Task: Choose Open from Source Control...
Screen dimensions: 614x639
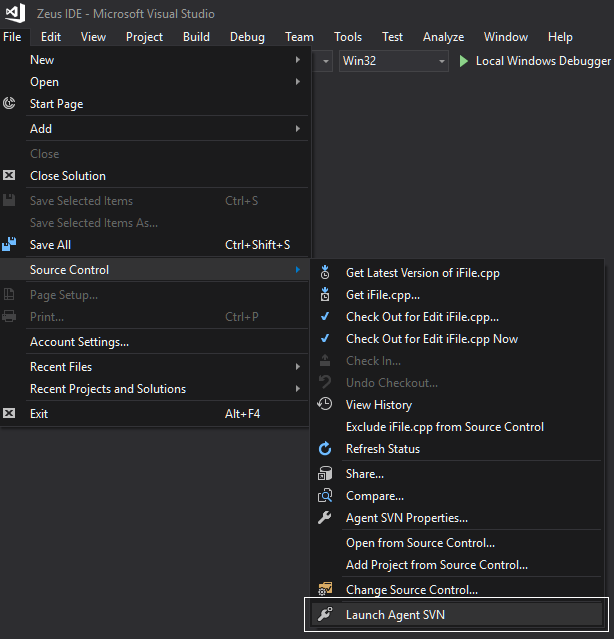Action: pos(457,542)
